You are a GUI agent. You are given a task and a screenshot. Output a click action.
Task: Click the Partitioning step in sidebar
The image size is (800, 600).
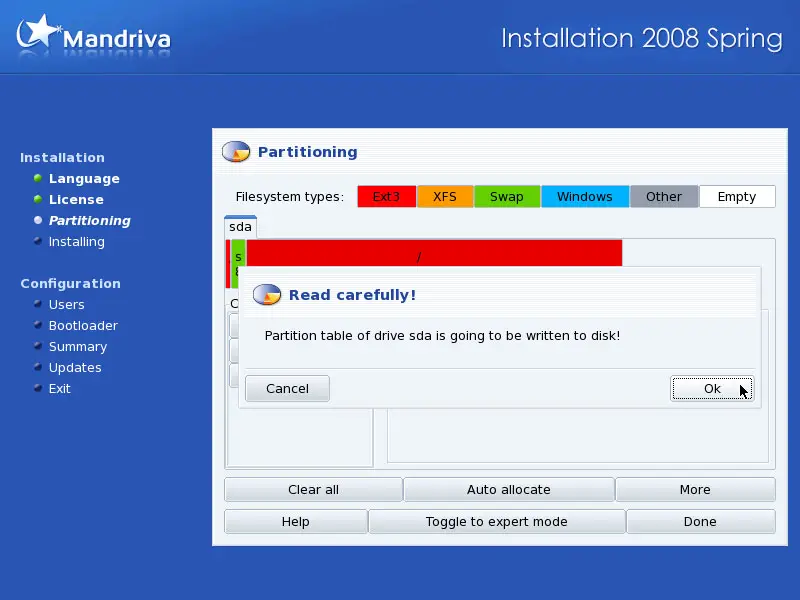(90, 220)
